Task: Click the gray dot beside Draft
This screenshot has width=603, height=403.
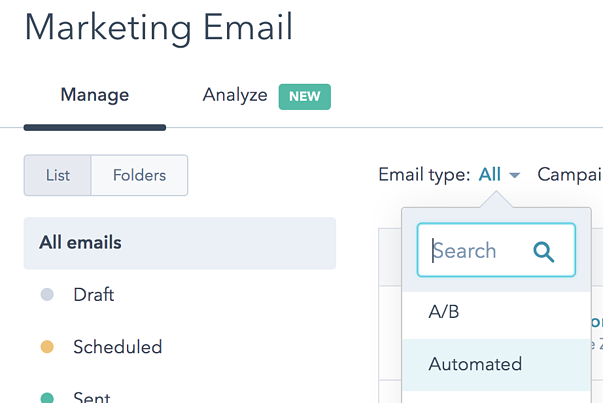Action: coord(46,295)
